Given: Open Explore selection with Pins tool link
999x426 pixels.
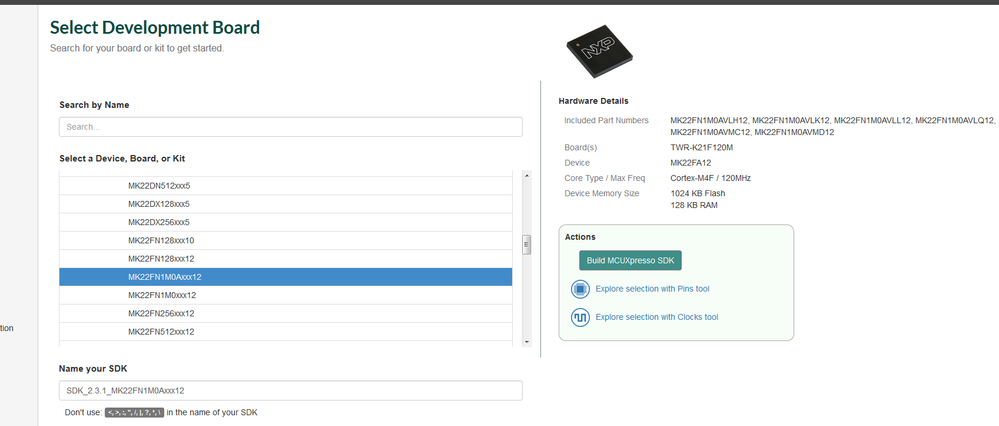Looking at the screenshot, I should point(652,289).
